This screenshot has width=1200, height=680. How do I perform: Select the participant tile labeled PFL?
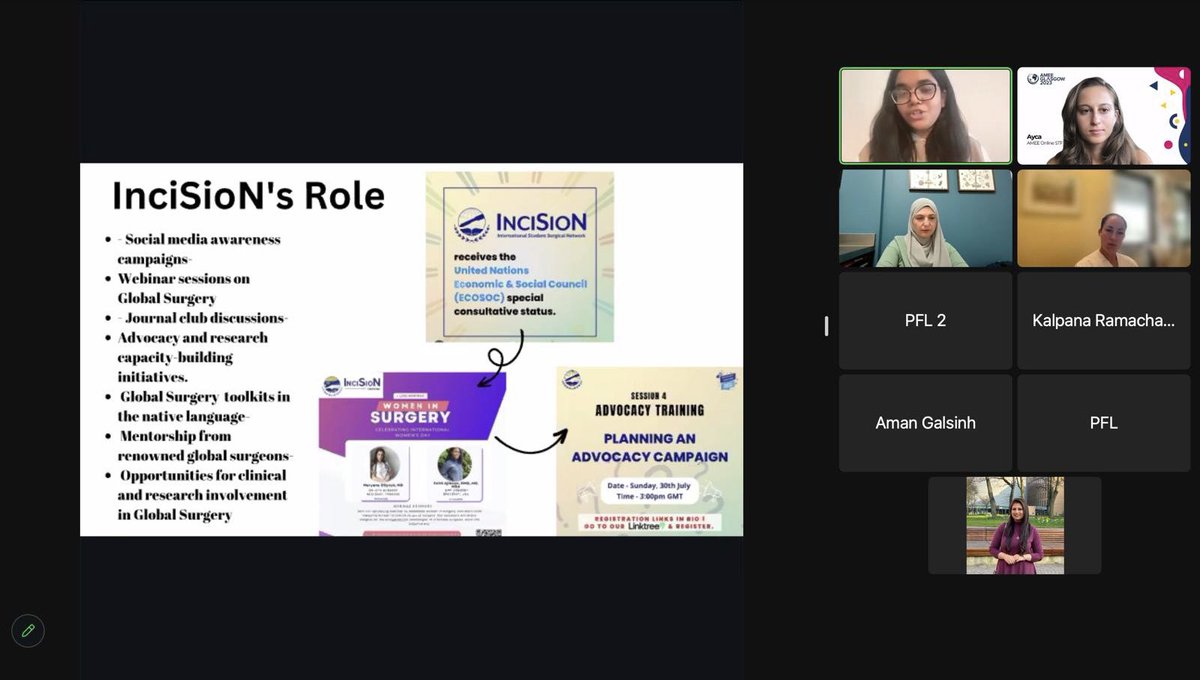tap(1104, 423)
